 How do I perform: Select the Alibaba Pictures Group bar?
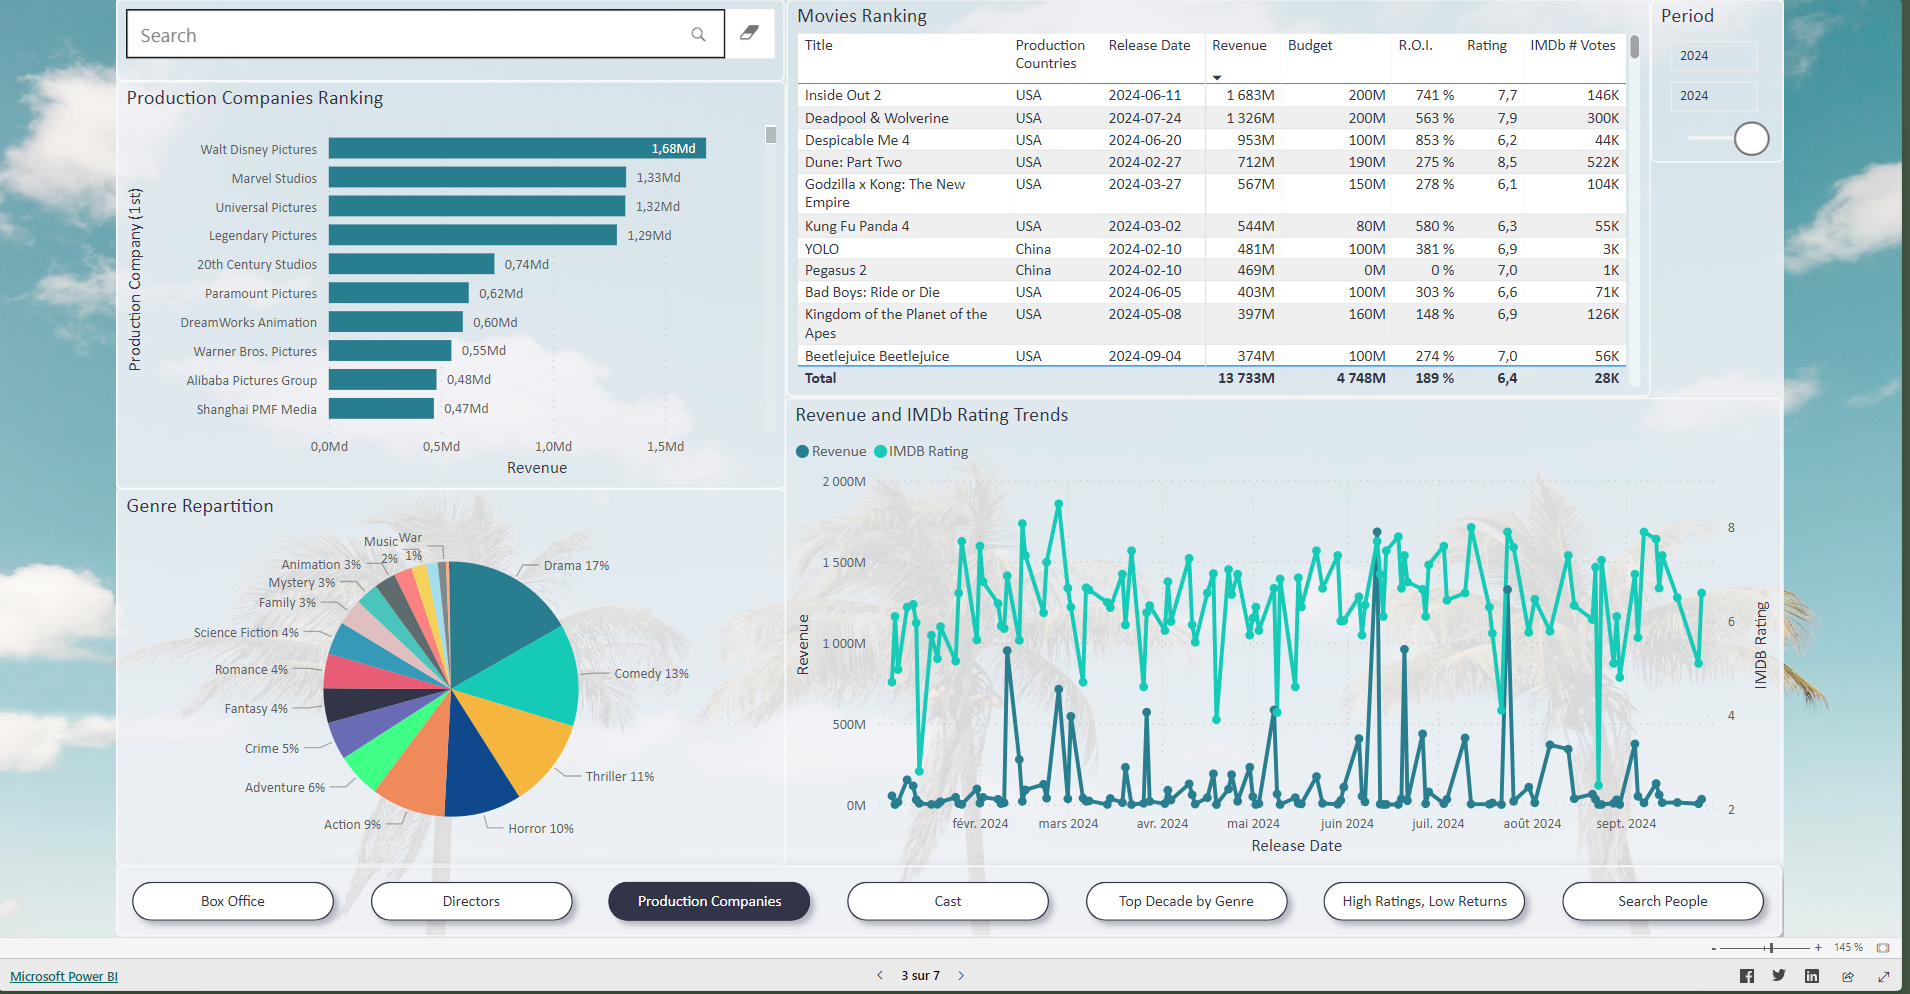[382, 380]
